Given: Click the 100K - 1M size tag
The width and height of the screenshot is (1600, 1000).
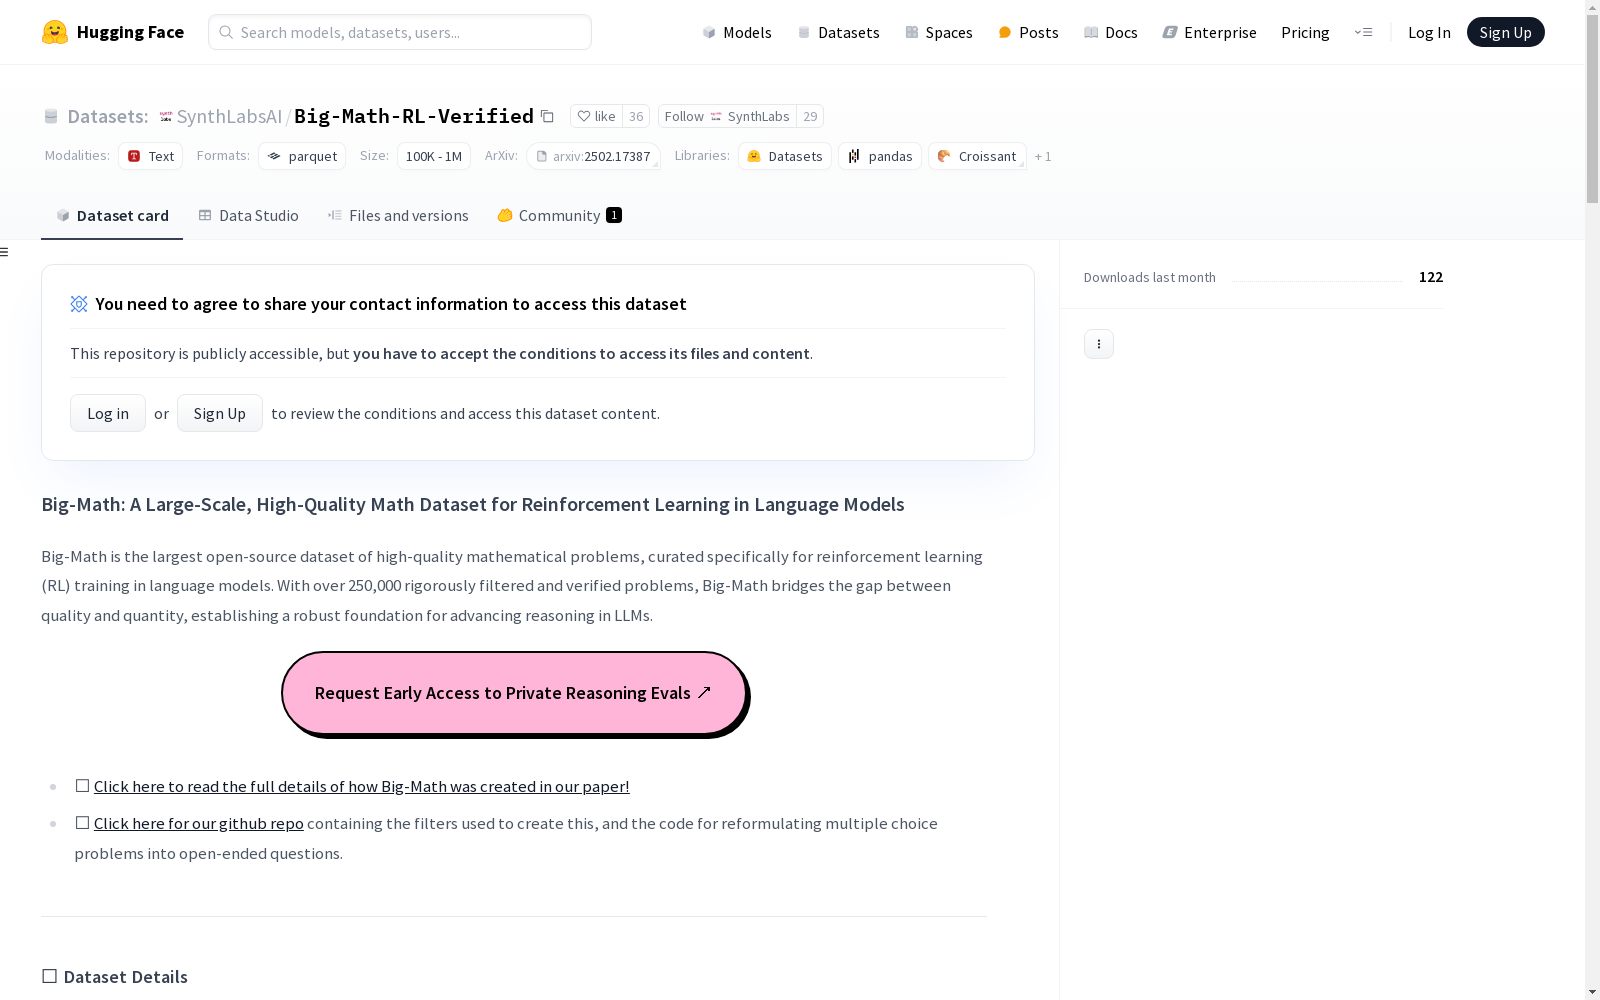Looking at the screenshot, I should pyautogui.click(x=434, y=156).
